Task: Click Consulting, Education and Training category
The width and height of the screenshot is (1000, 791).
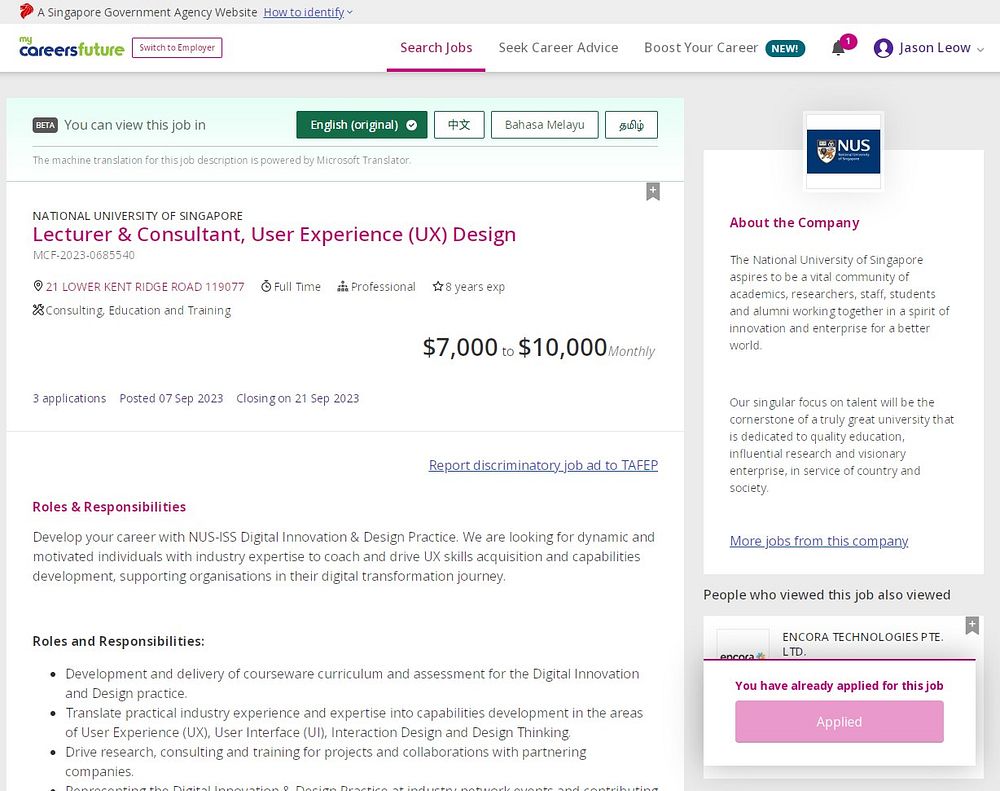Action: [x=132, y=311]
